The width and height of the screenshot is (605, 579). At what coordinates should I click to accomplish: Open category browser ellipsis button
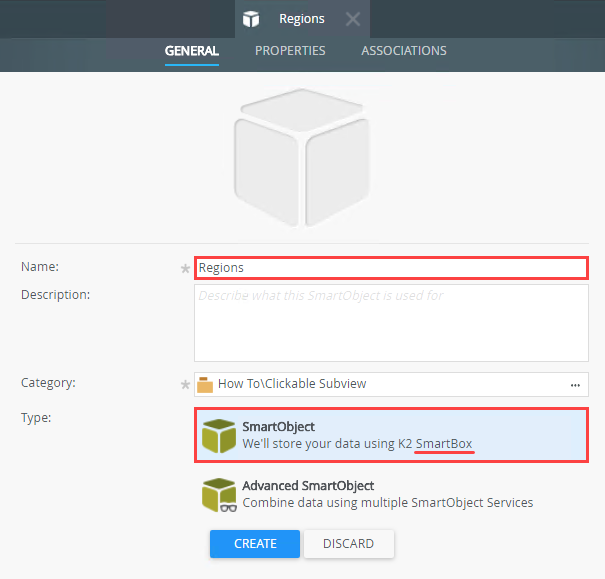tap(575, 385)
